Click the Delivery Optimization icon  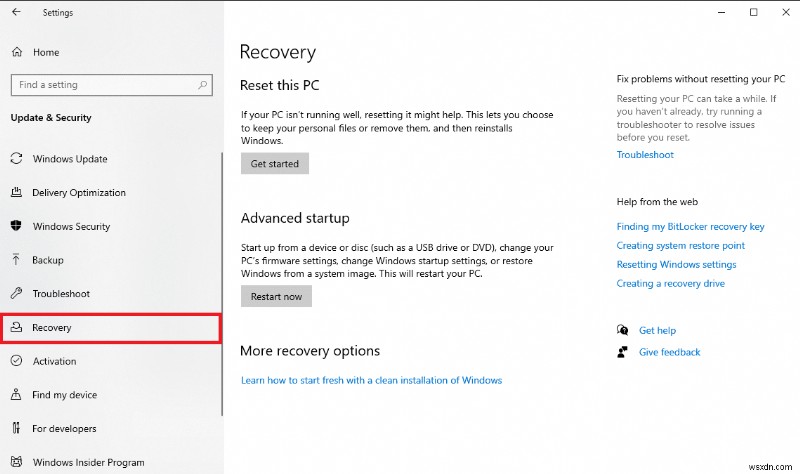pyautogui.click(x=16, y=192)
